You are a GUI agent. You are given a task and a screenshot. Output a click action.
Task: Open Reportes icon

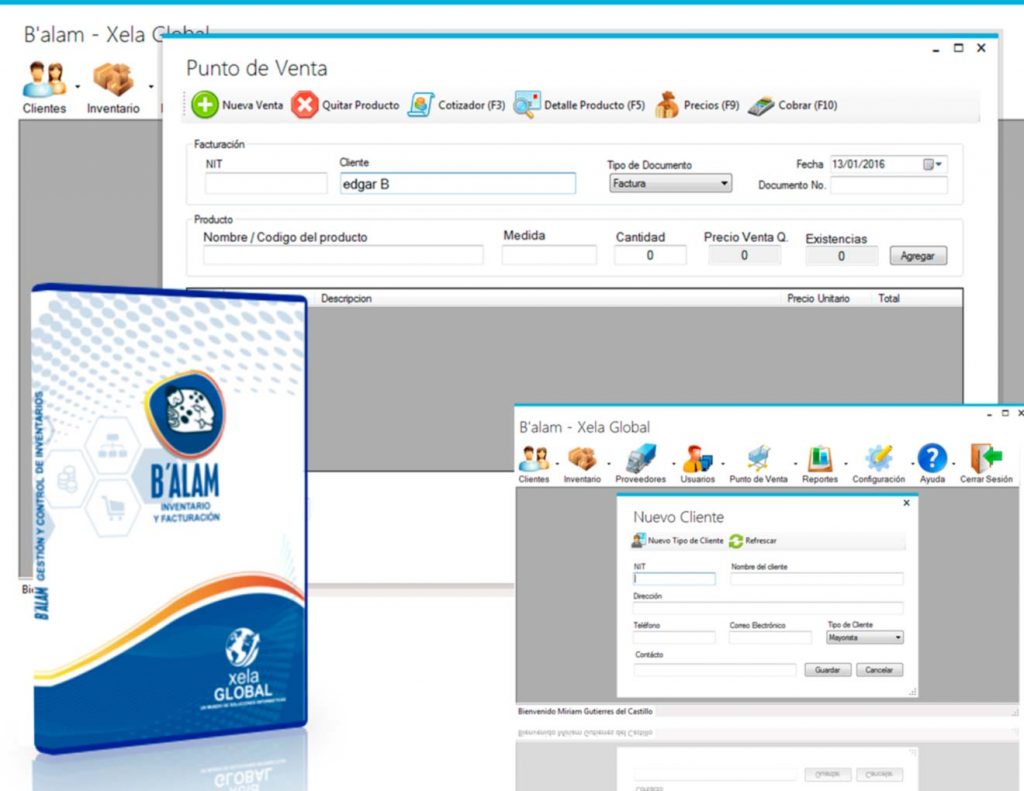pyautogui.click(x=820, y=459)
